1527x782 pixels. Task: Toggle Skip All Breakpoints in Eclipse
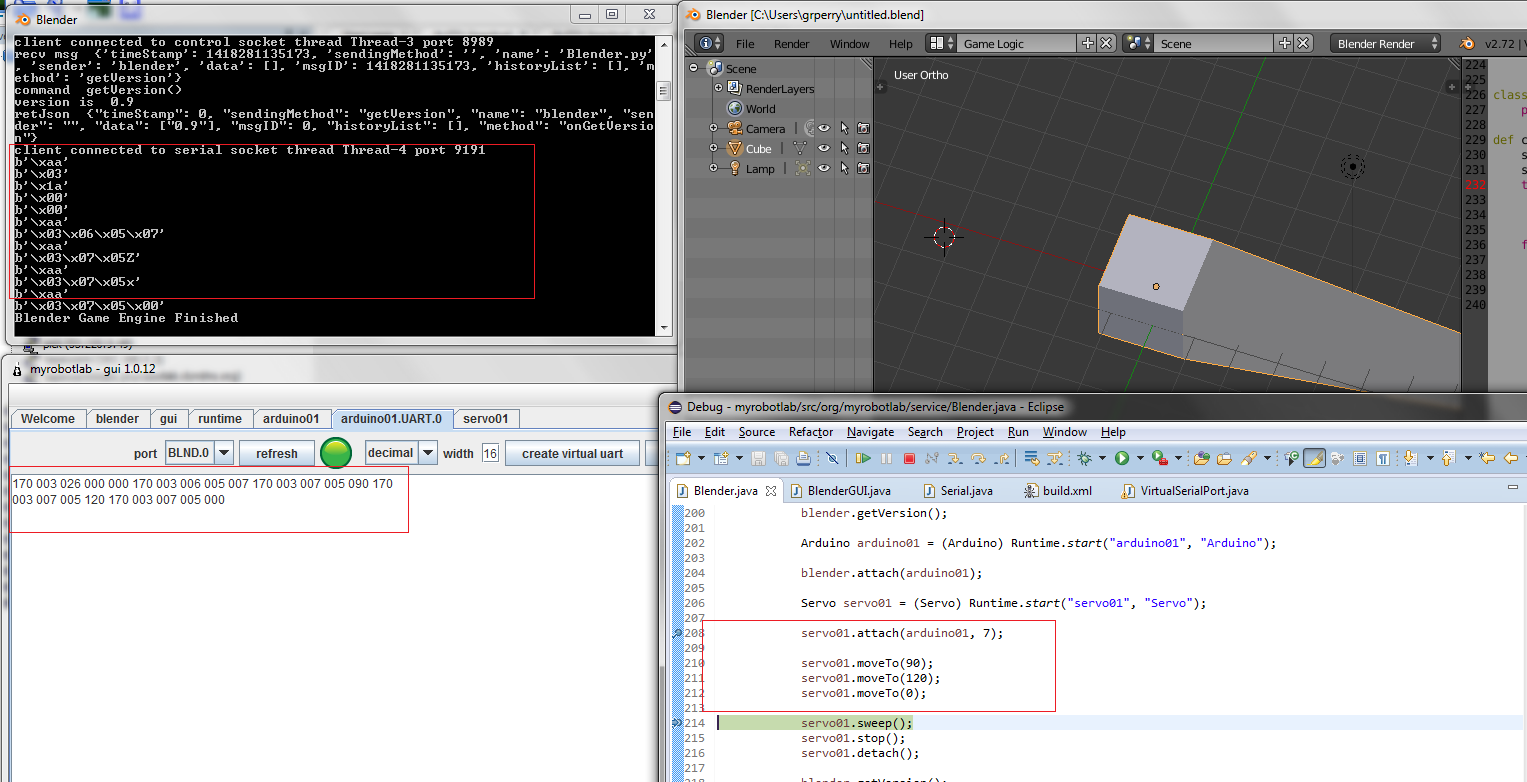pyautogui.click(x=832, y=458)
